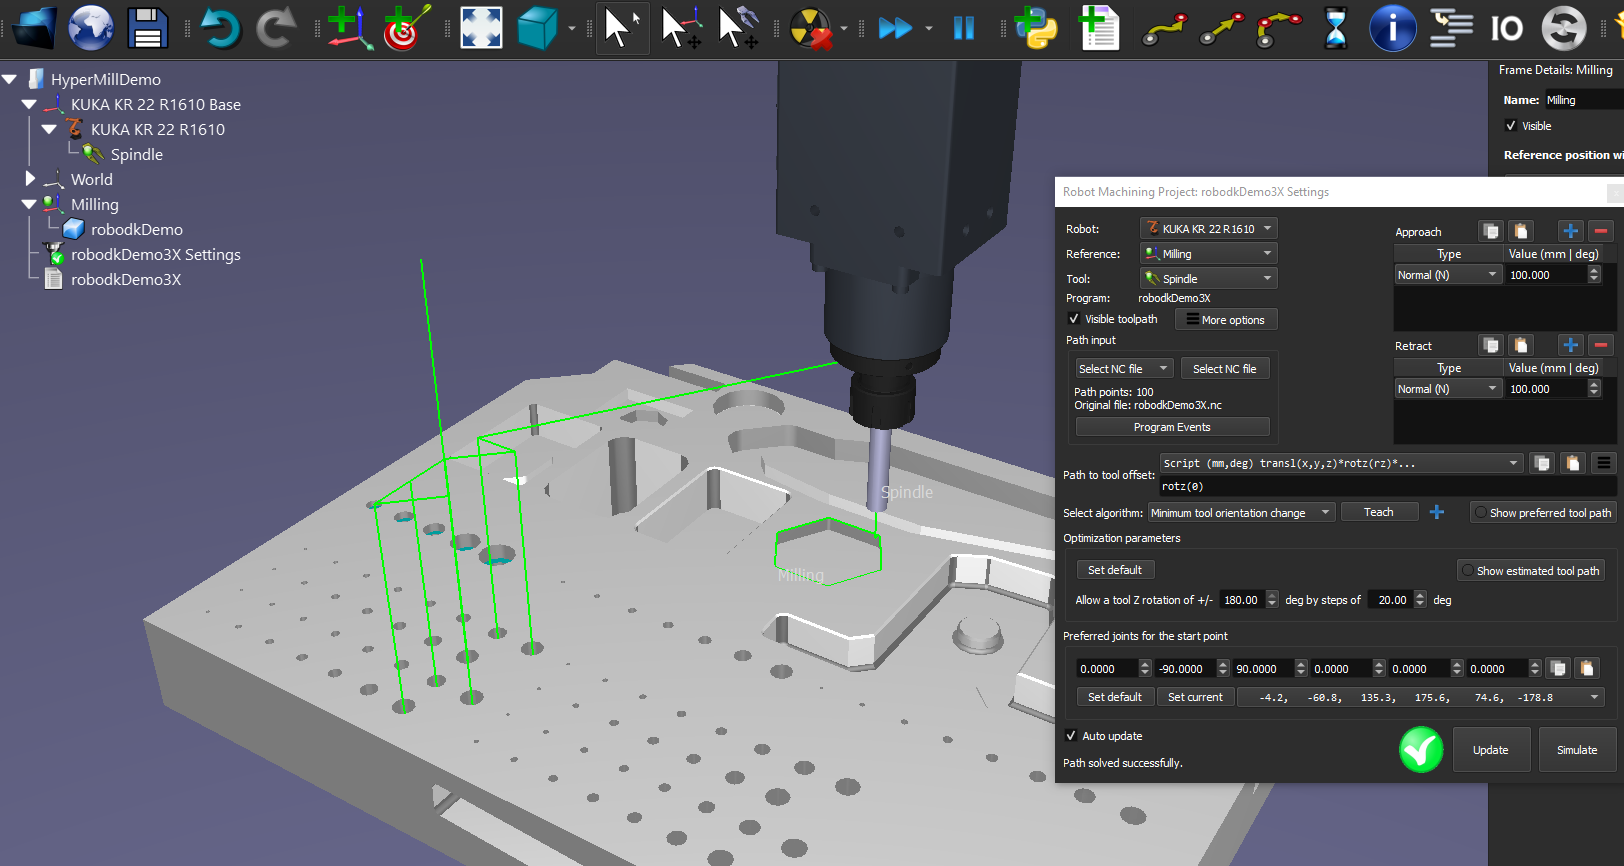Collapse the Milling tree node
Viewport: 1624px width, 866px height.
(29, 204)
